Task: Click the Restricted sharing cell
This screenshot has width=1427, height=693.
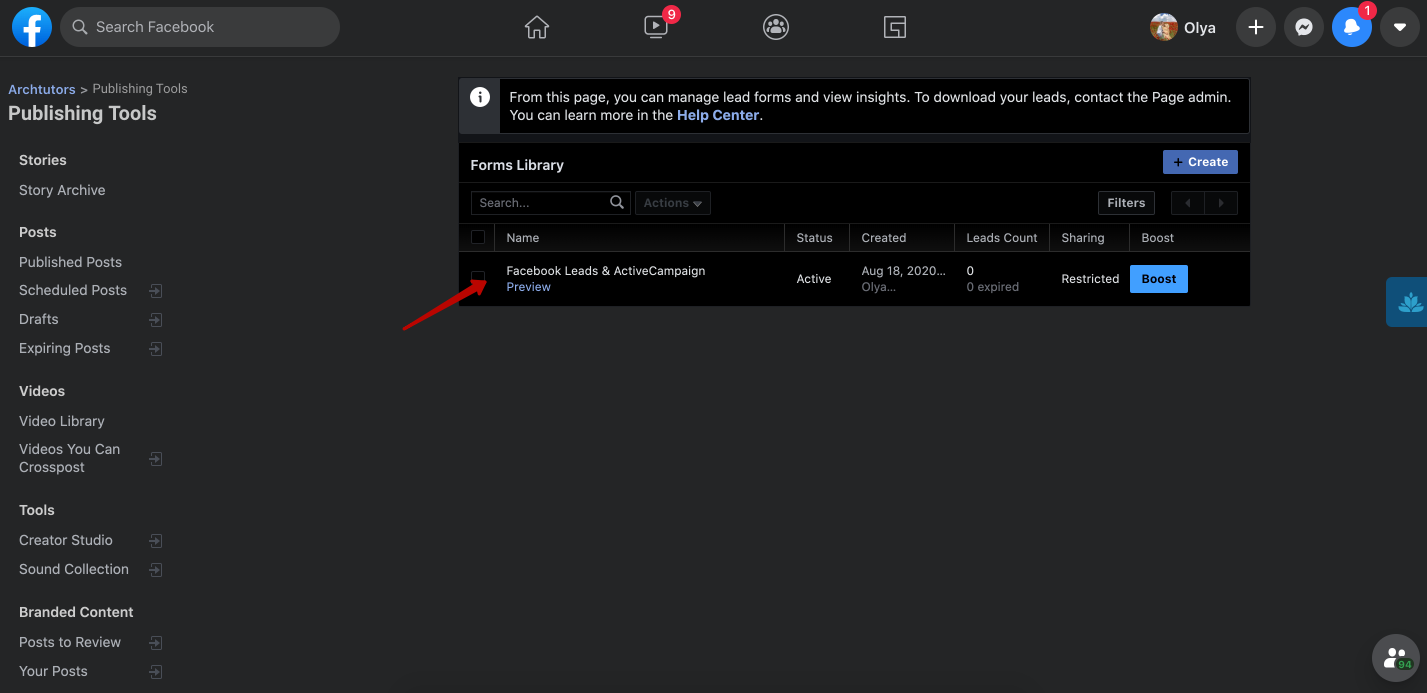Action: (1090, 279)
